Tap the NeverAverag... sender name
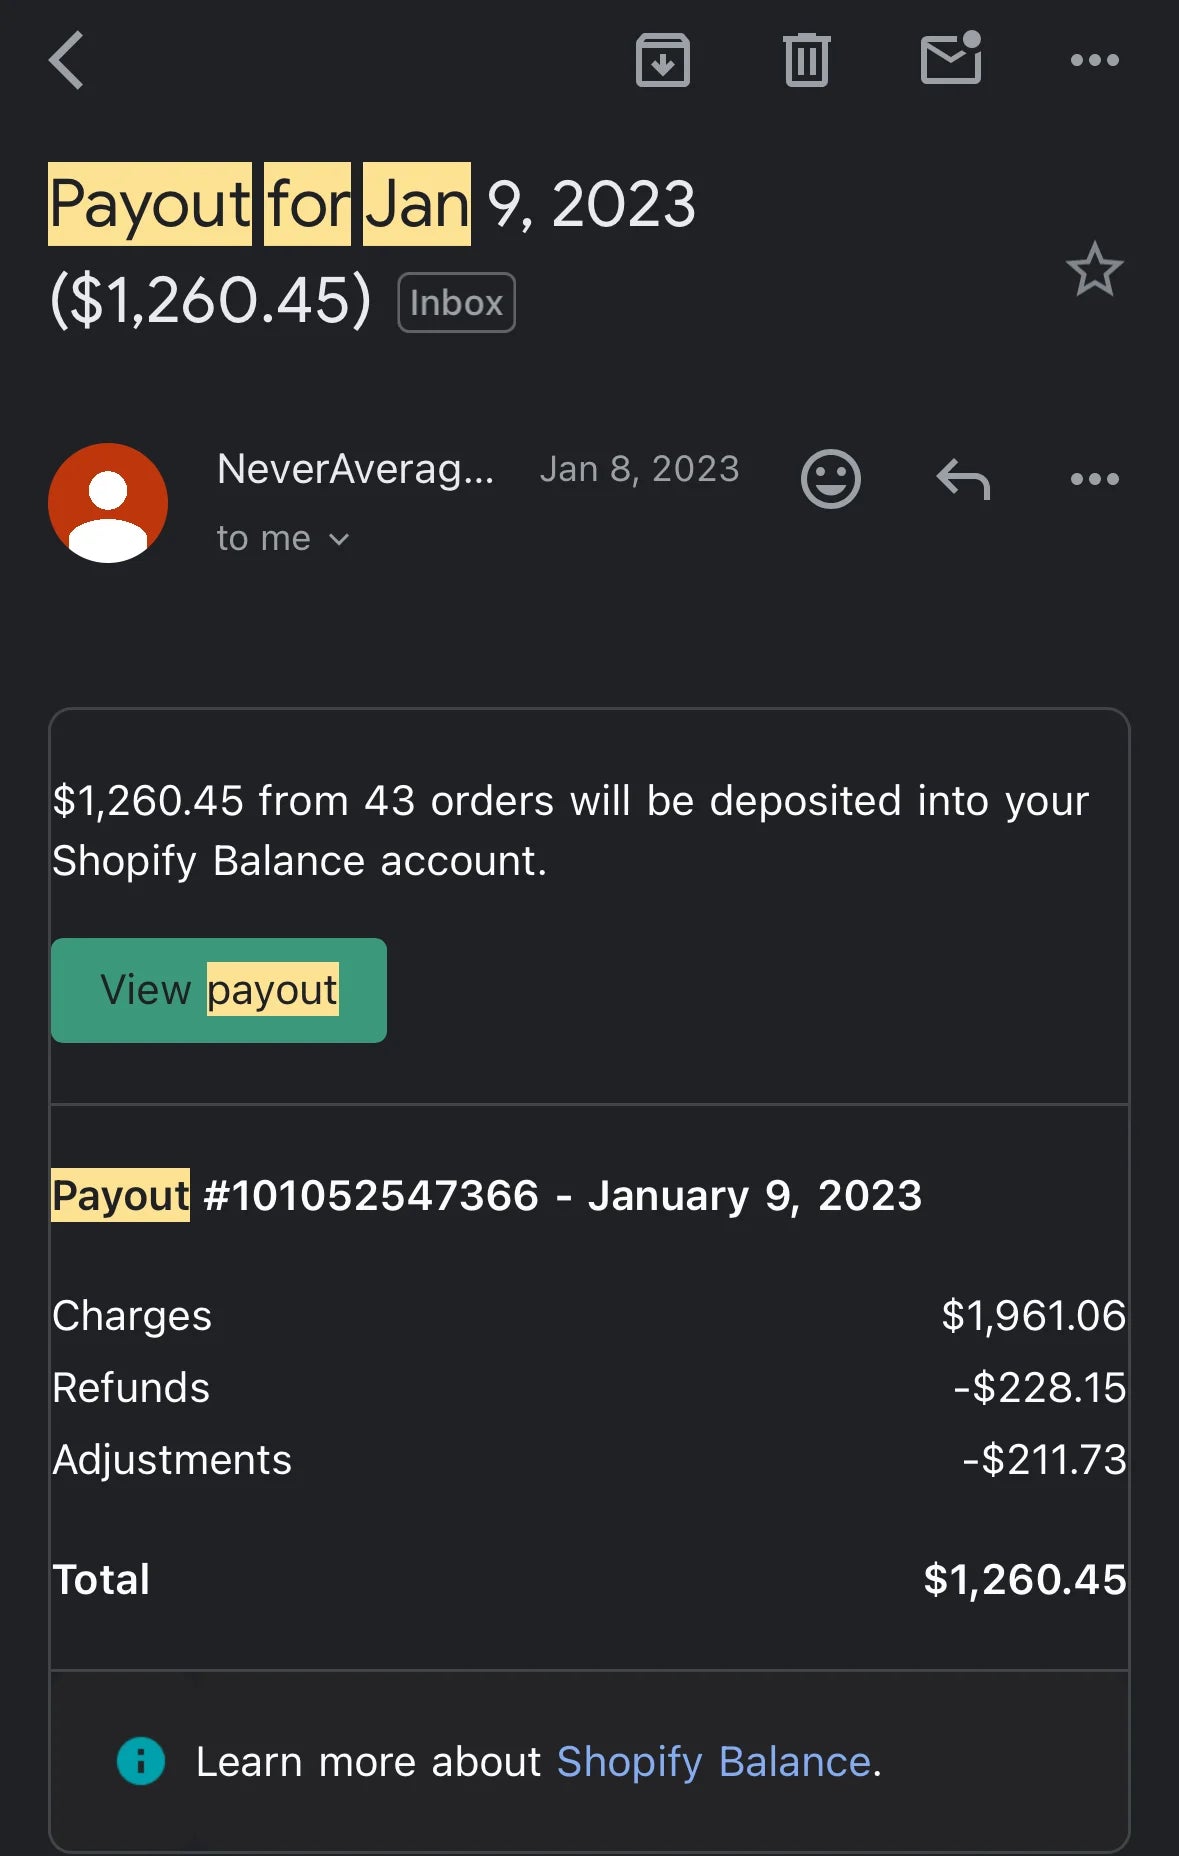The width and height of the screenshot is (1179, 1856). (x=355, y=469)
